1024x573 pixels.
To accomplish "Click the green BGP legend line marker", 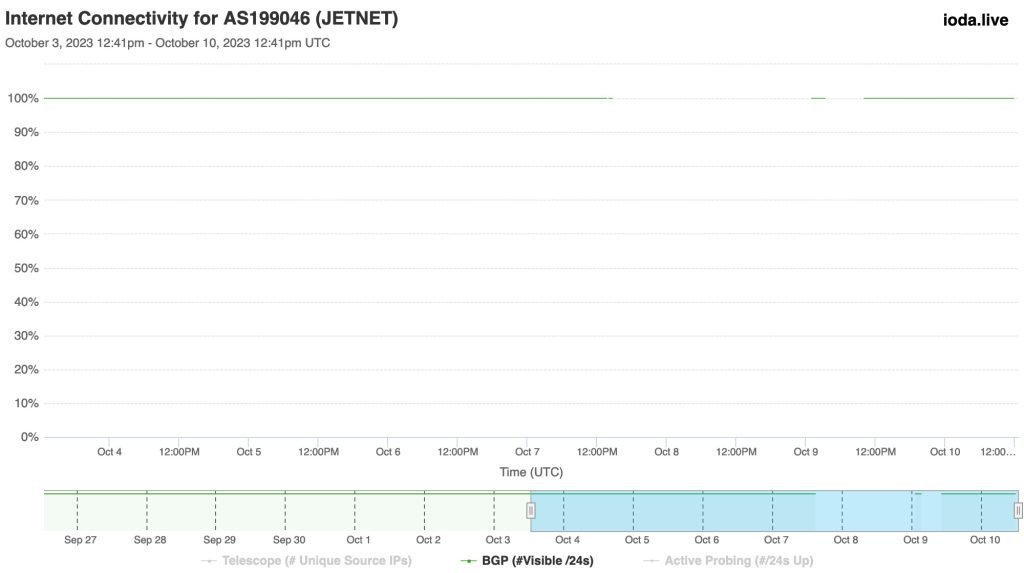I will [x=468, y=561].
